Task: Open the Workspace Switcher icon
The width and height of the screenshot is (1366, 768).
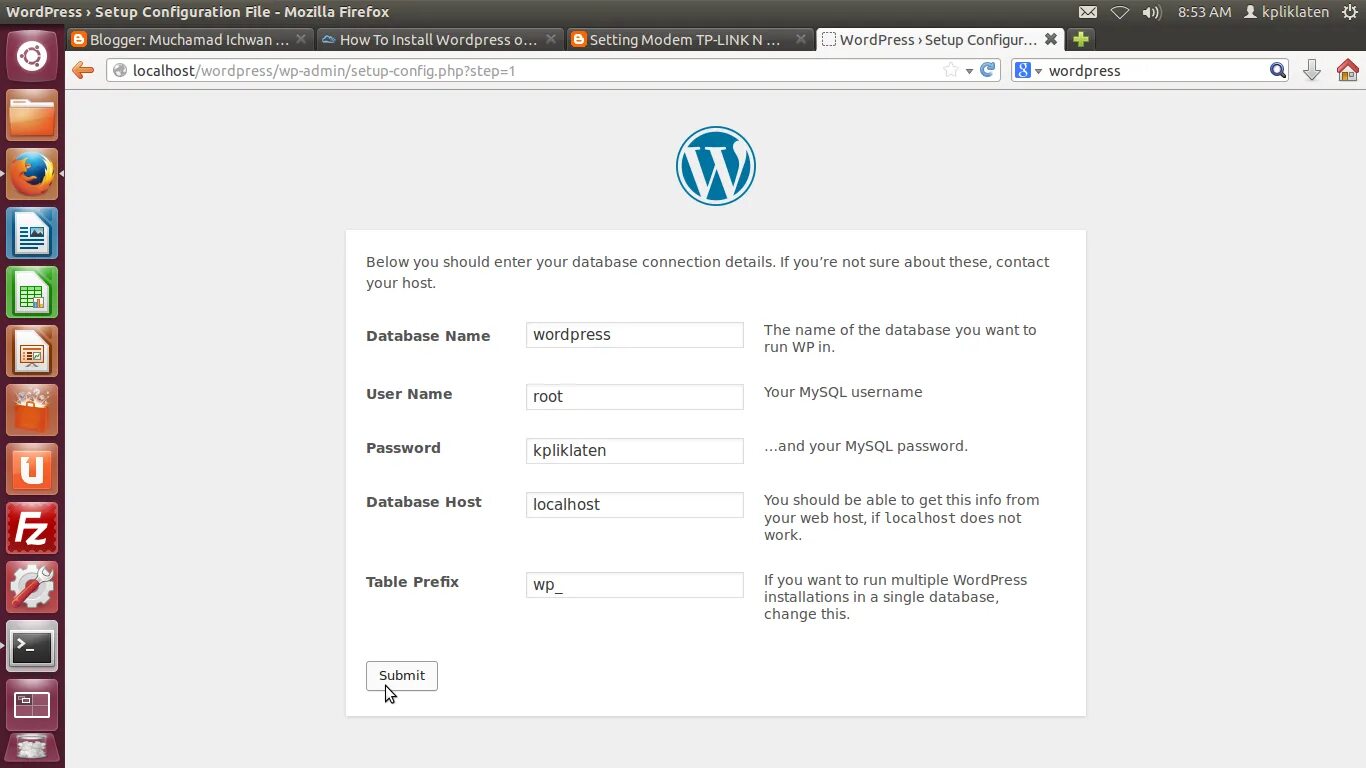Action: point(32,706)
